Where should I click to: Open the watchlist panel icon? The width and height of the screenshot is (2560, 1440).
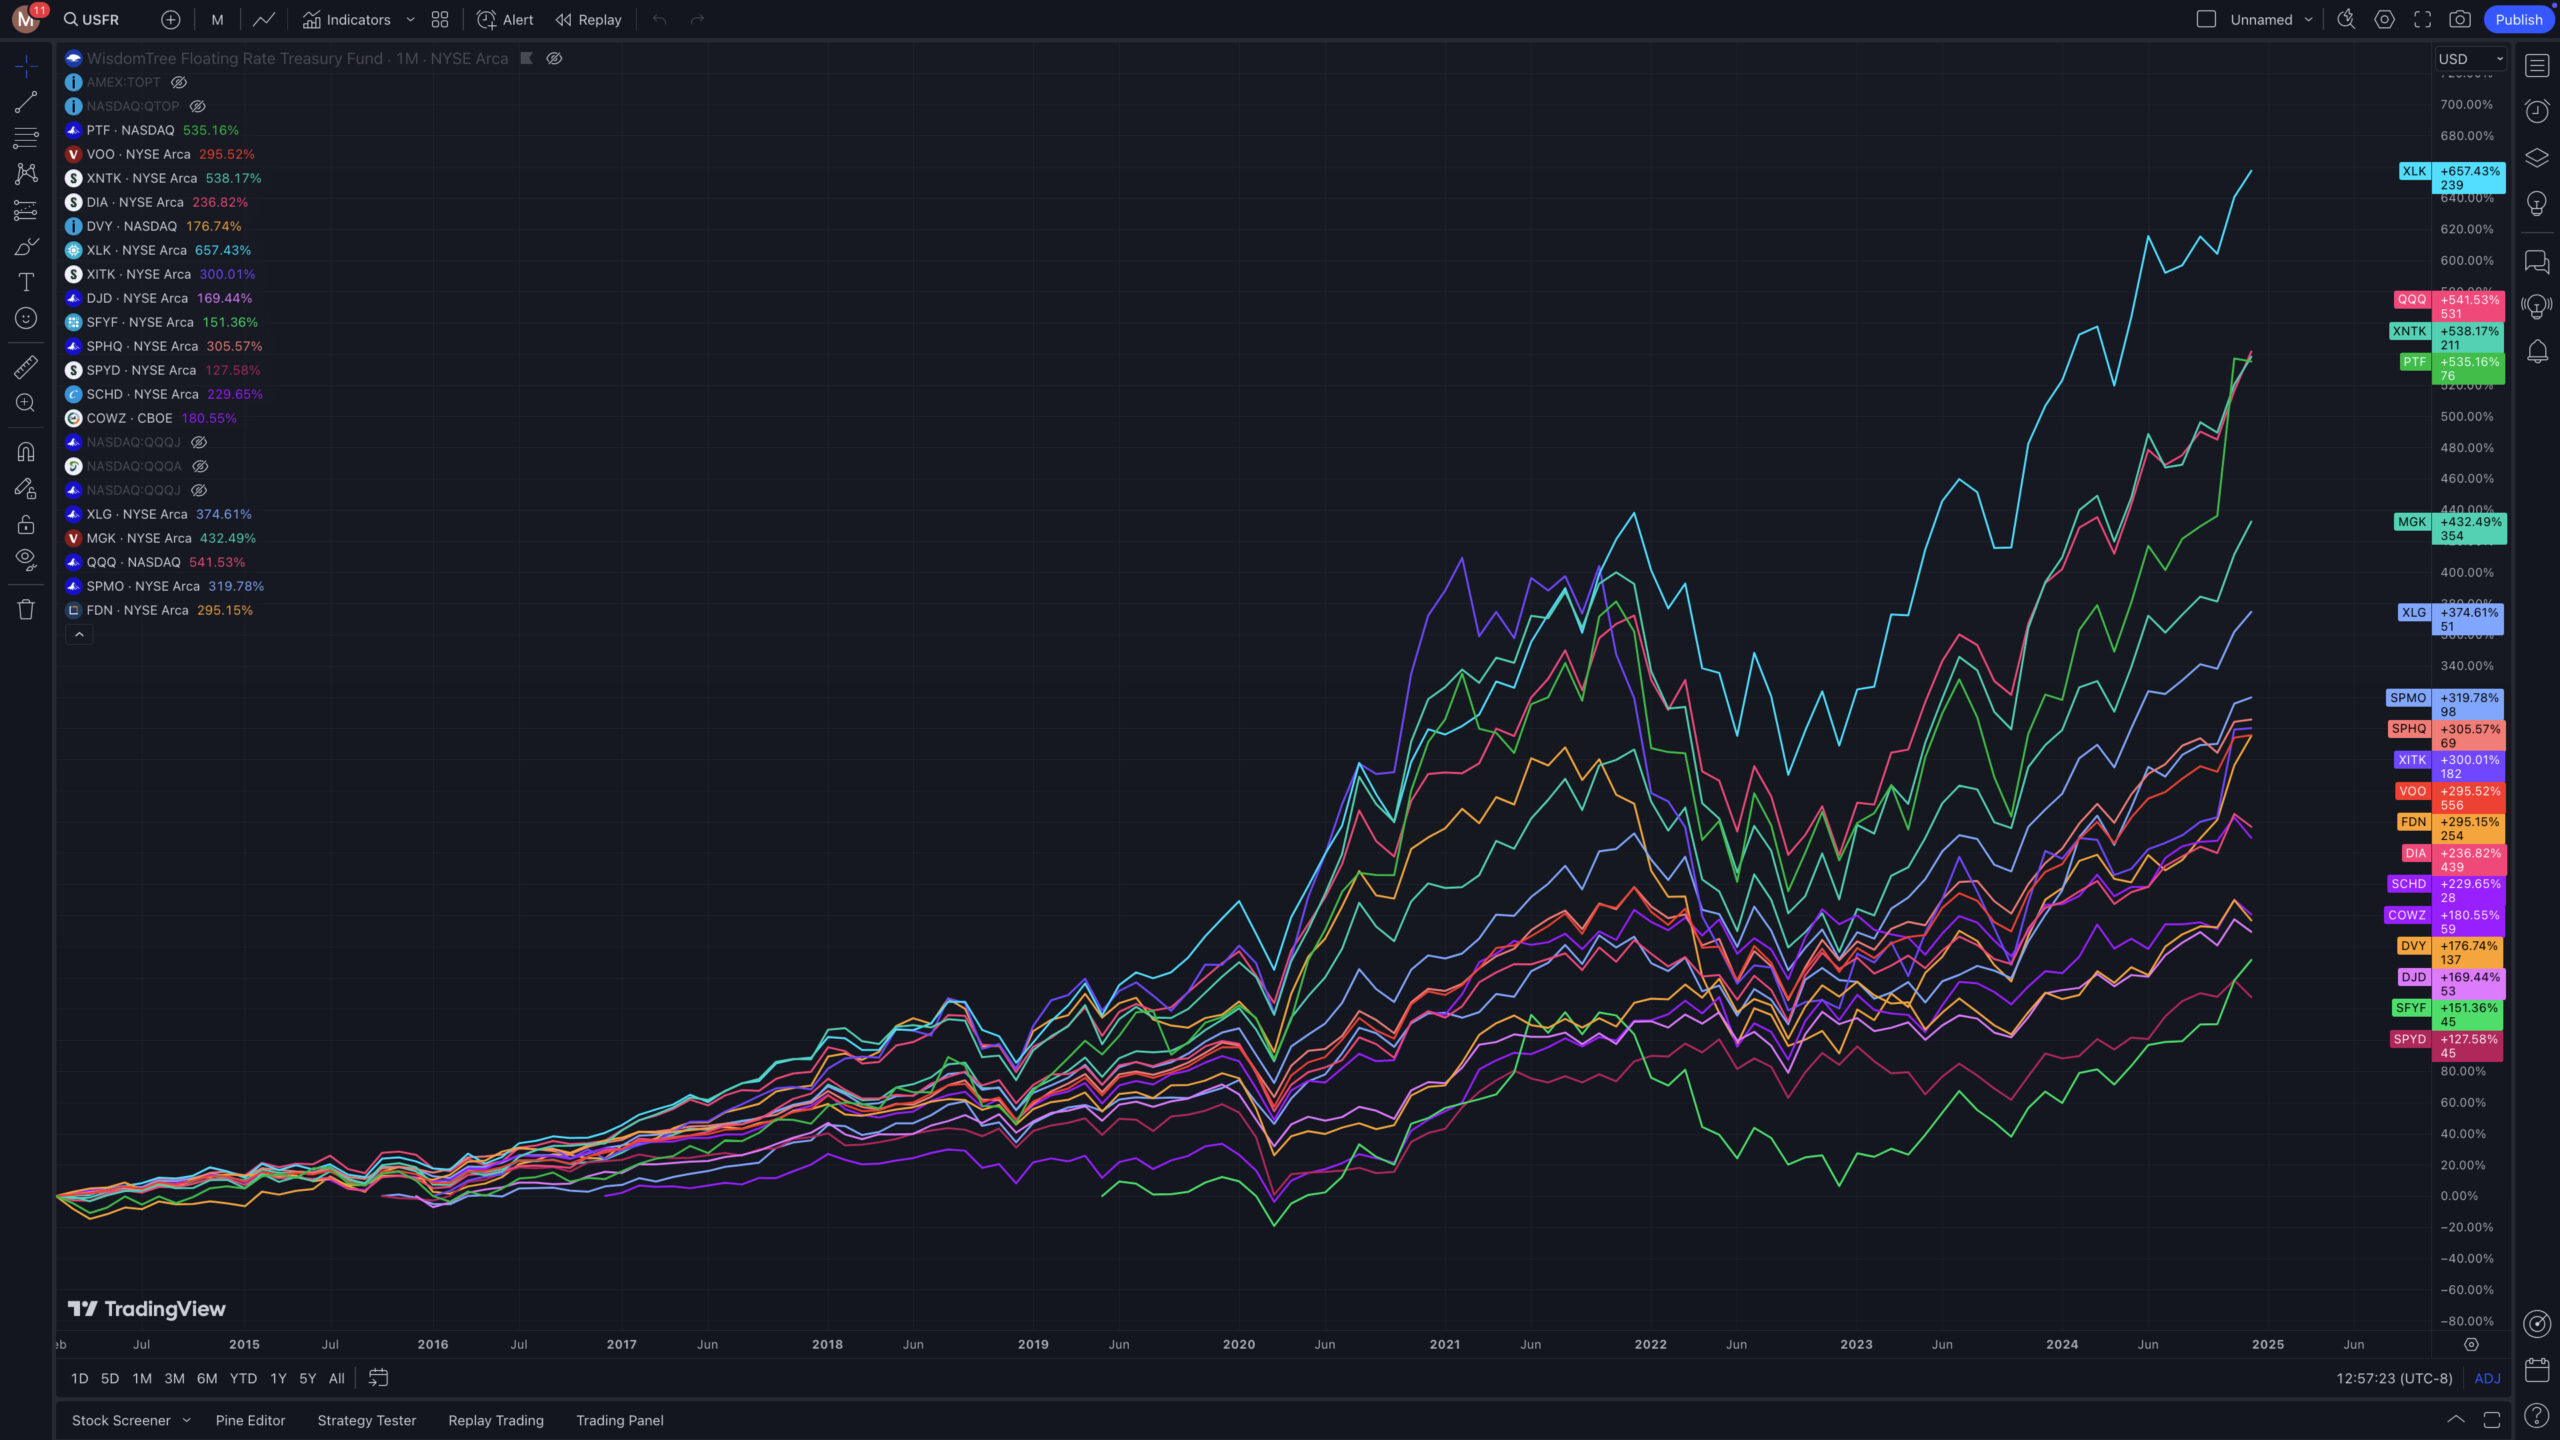[2537, 66]
